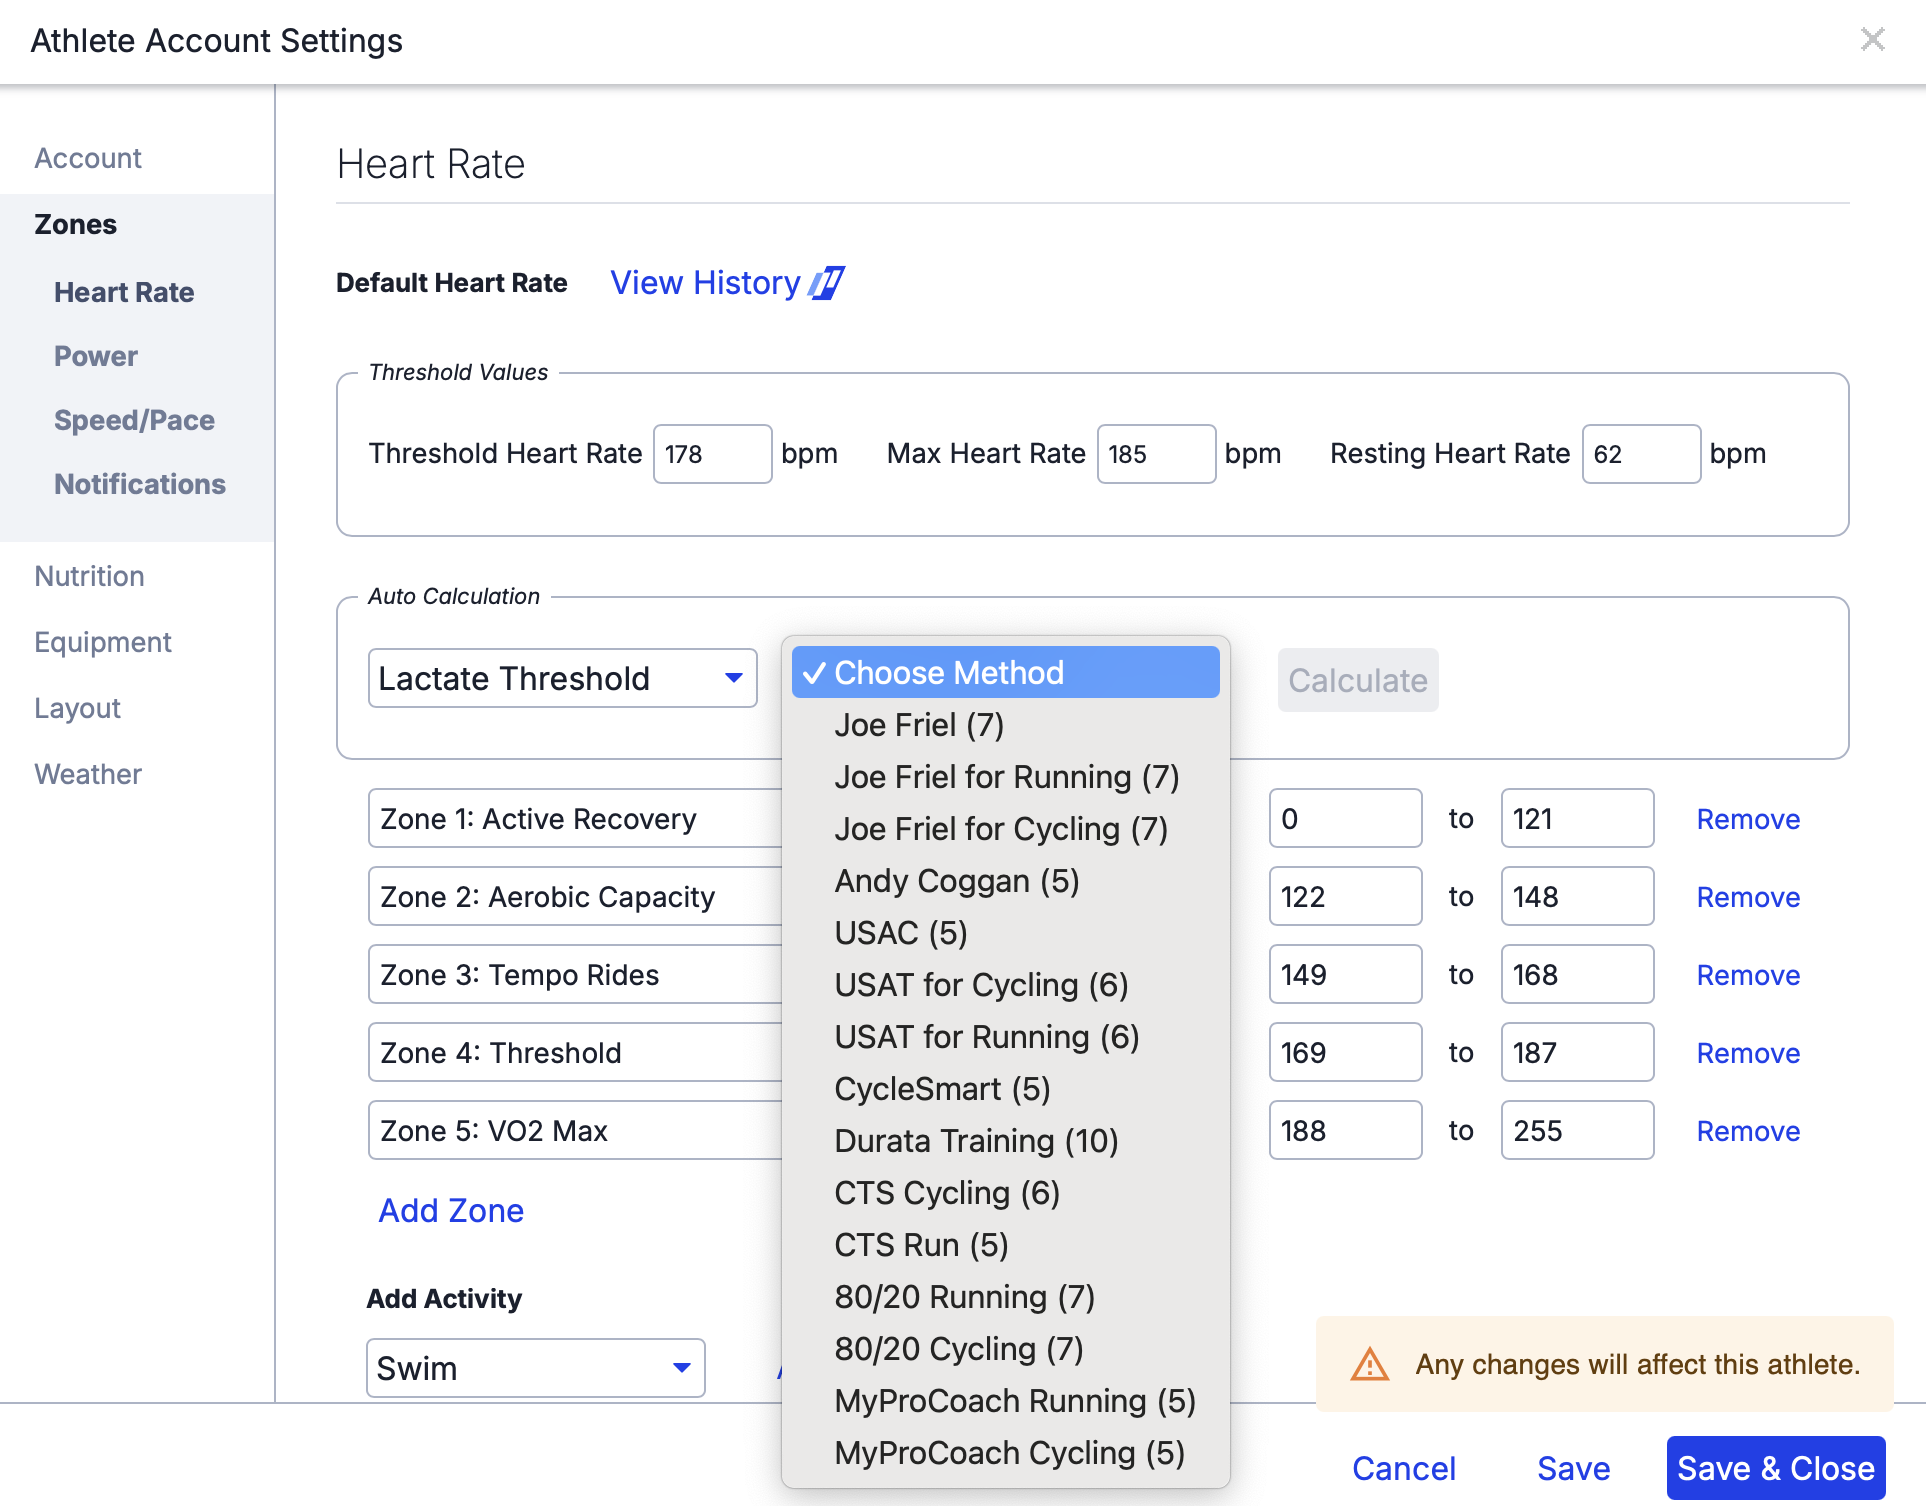1926x1506 pixels.
Task: Open the Account settings section
Action: click(x=88, y=158)
